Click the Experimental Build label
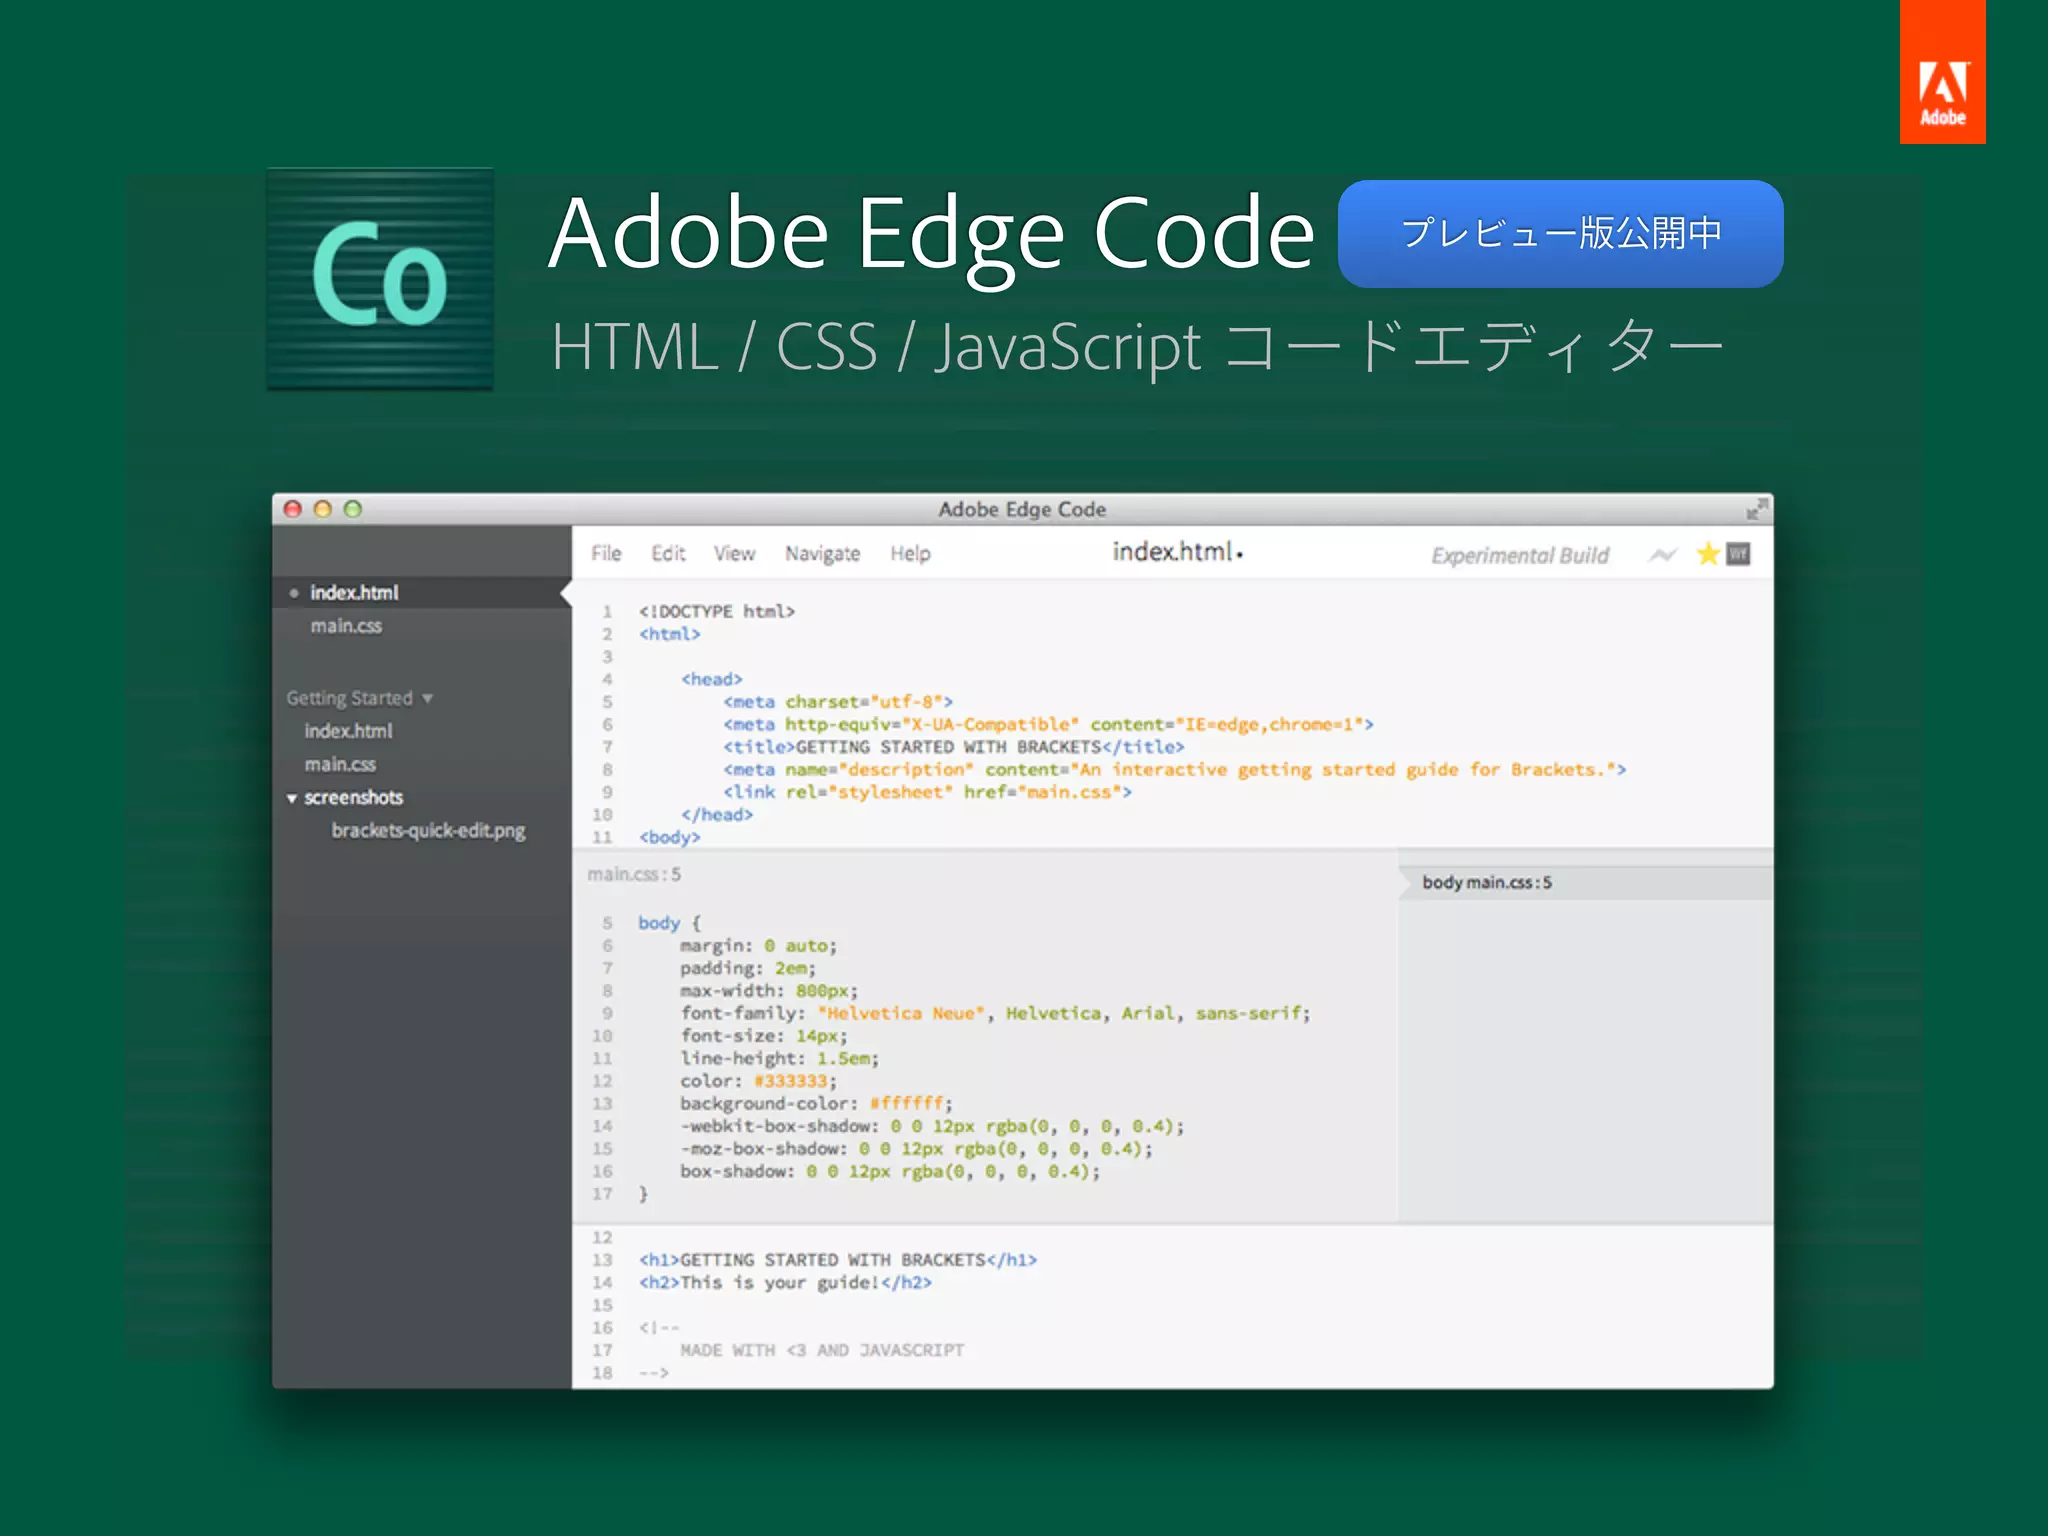2048x1536 pixels. (1520, 556)
